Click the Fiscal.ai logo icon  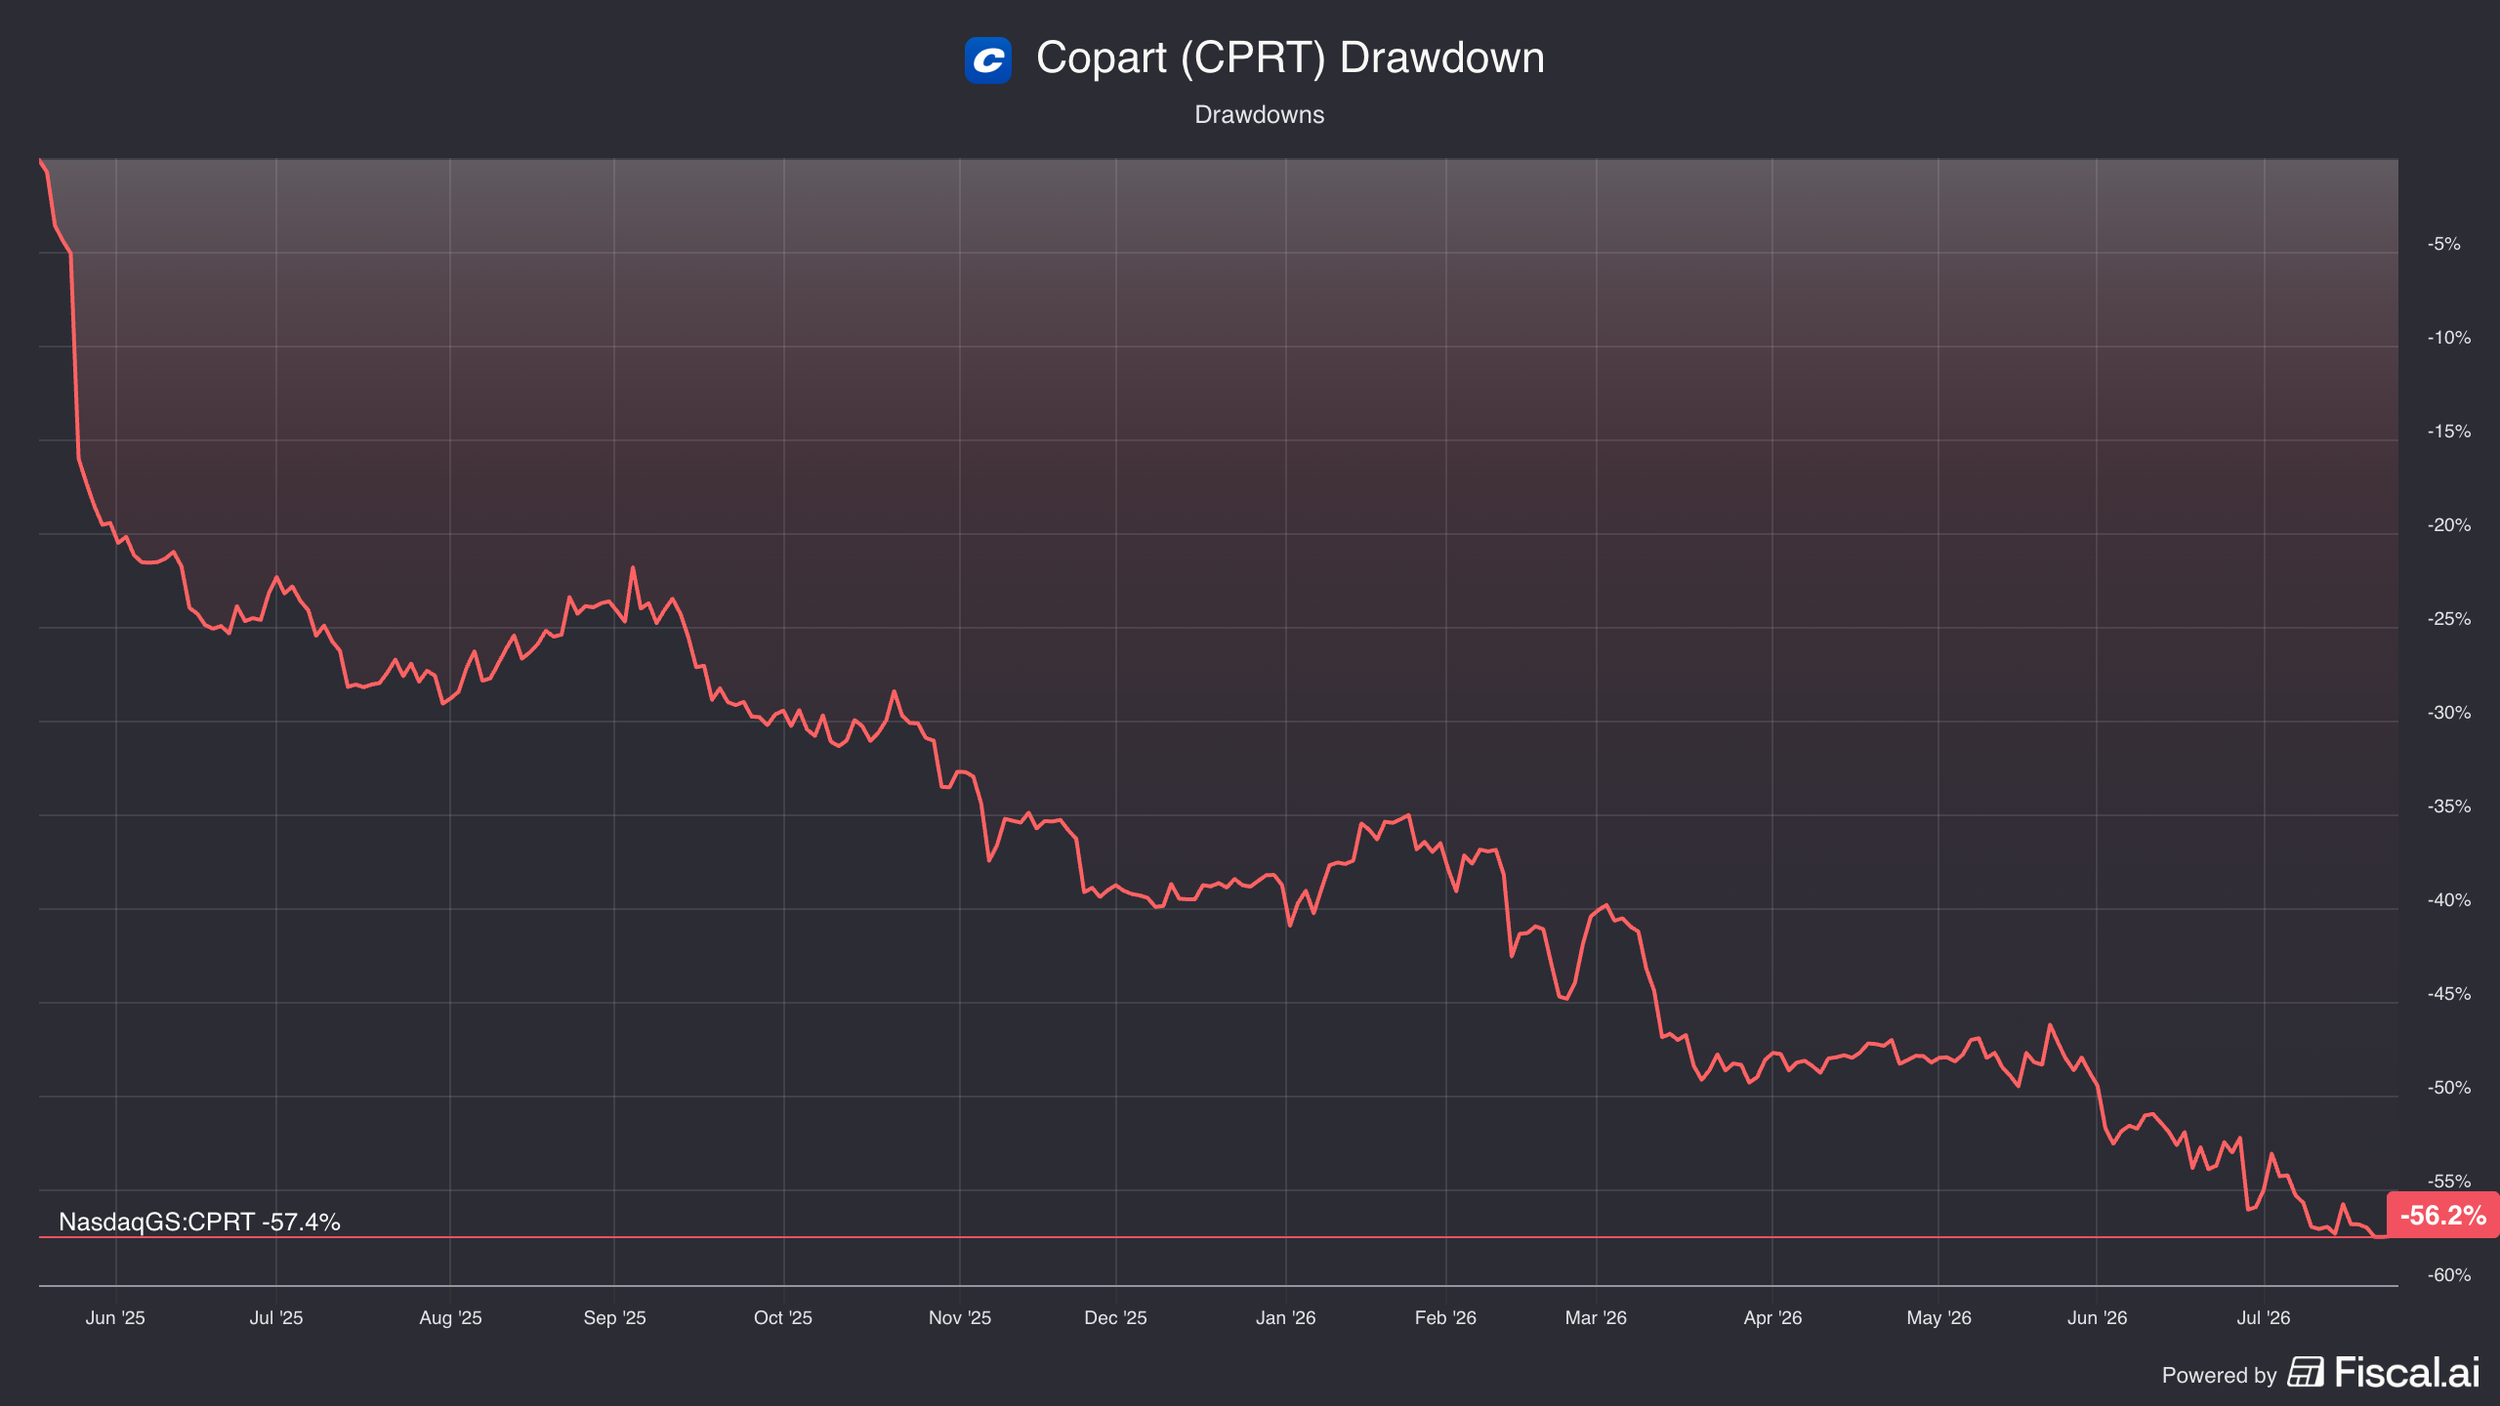pyautogui.click(x=2305, y=1372)
